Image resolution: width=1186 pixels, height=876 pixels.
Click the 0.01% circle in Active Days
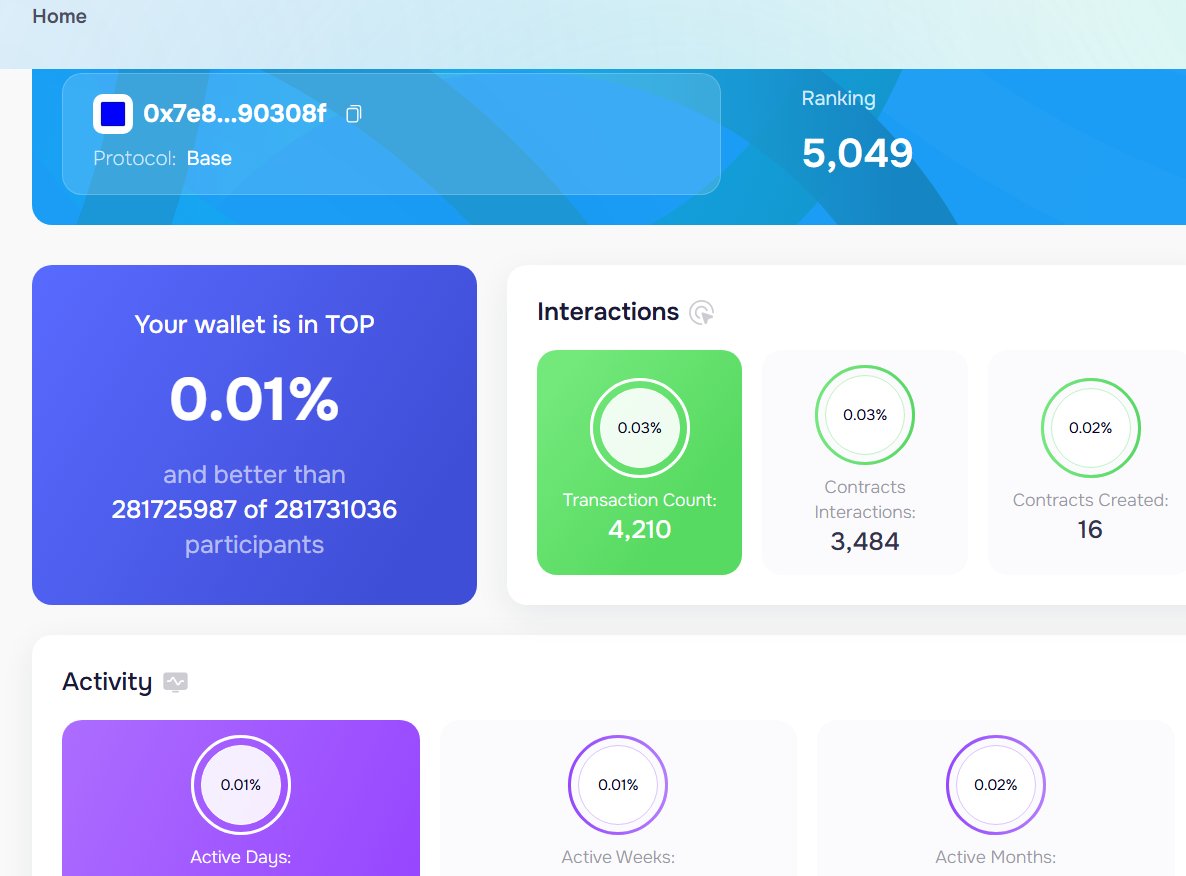241,784
